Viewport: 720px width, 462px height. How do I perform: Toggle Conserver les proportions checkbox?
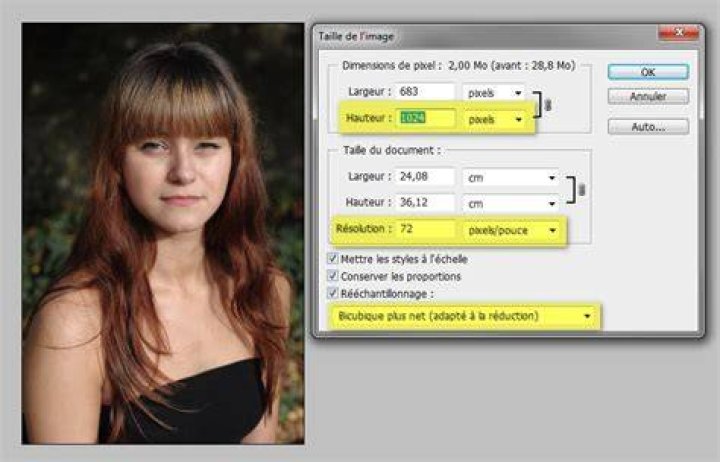click(x=332, y=276)
